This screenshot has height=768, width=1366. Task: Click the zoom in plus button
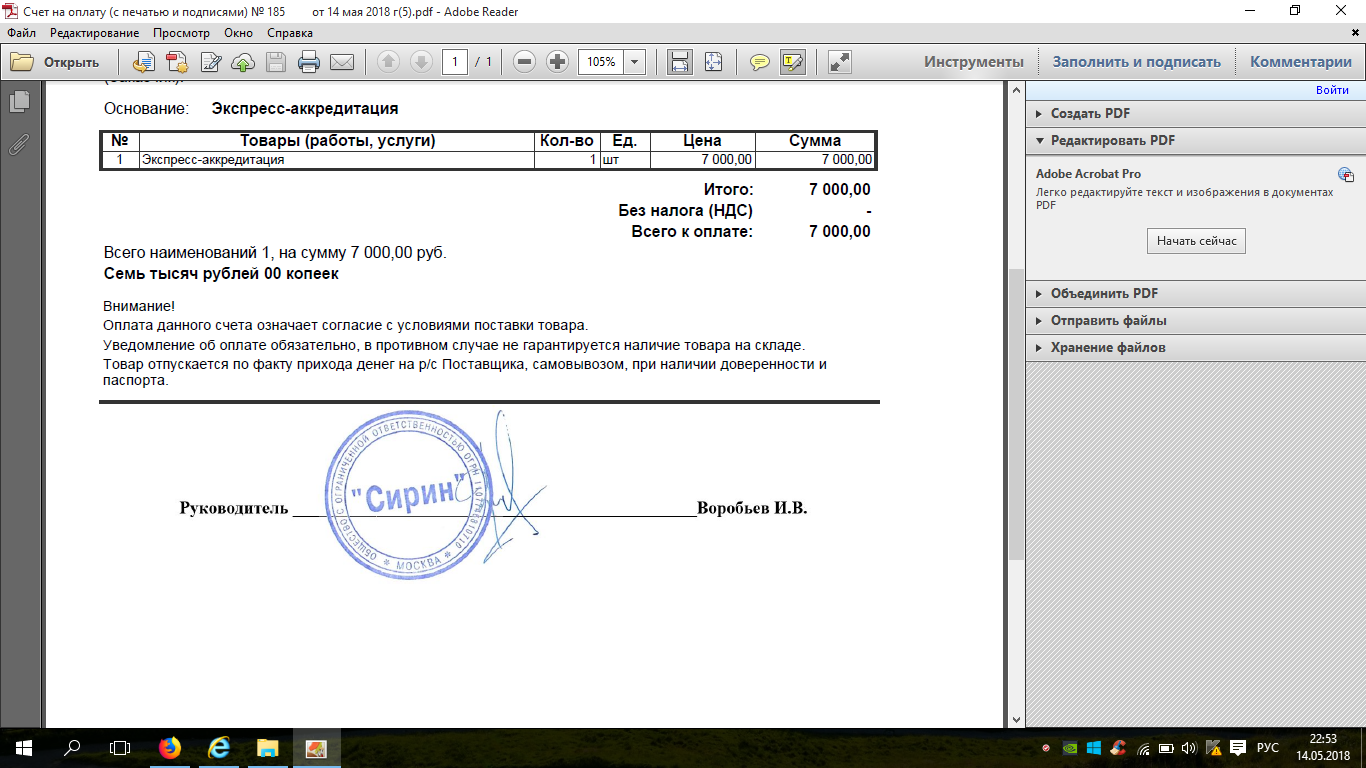(x=557, y=62)
